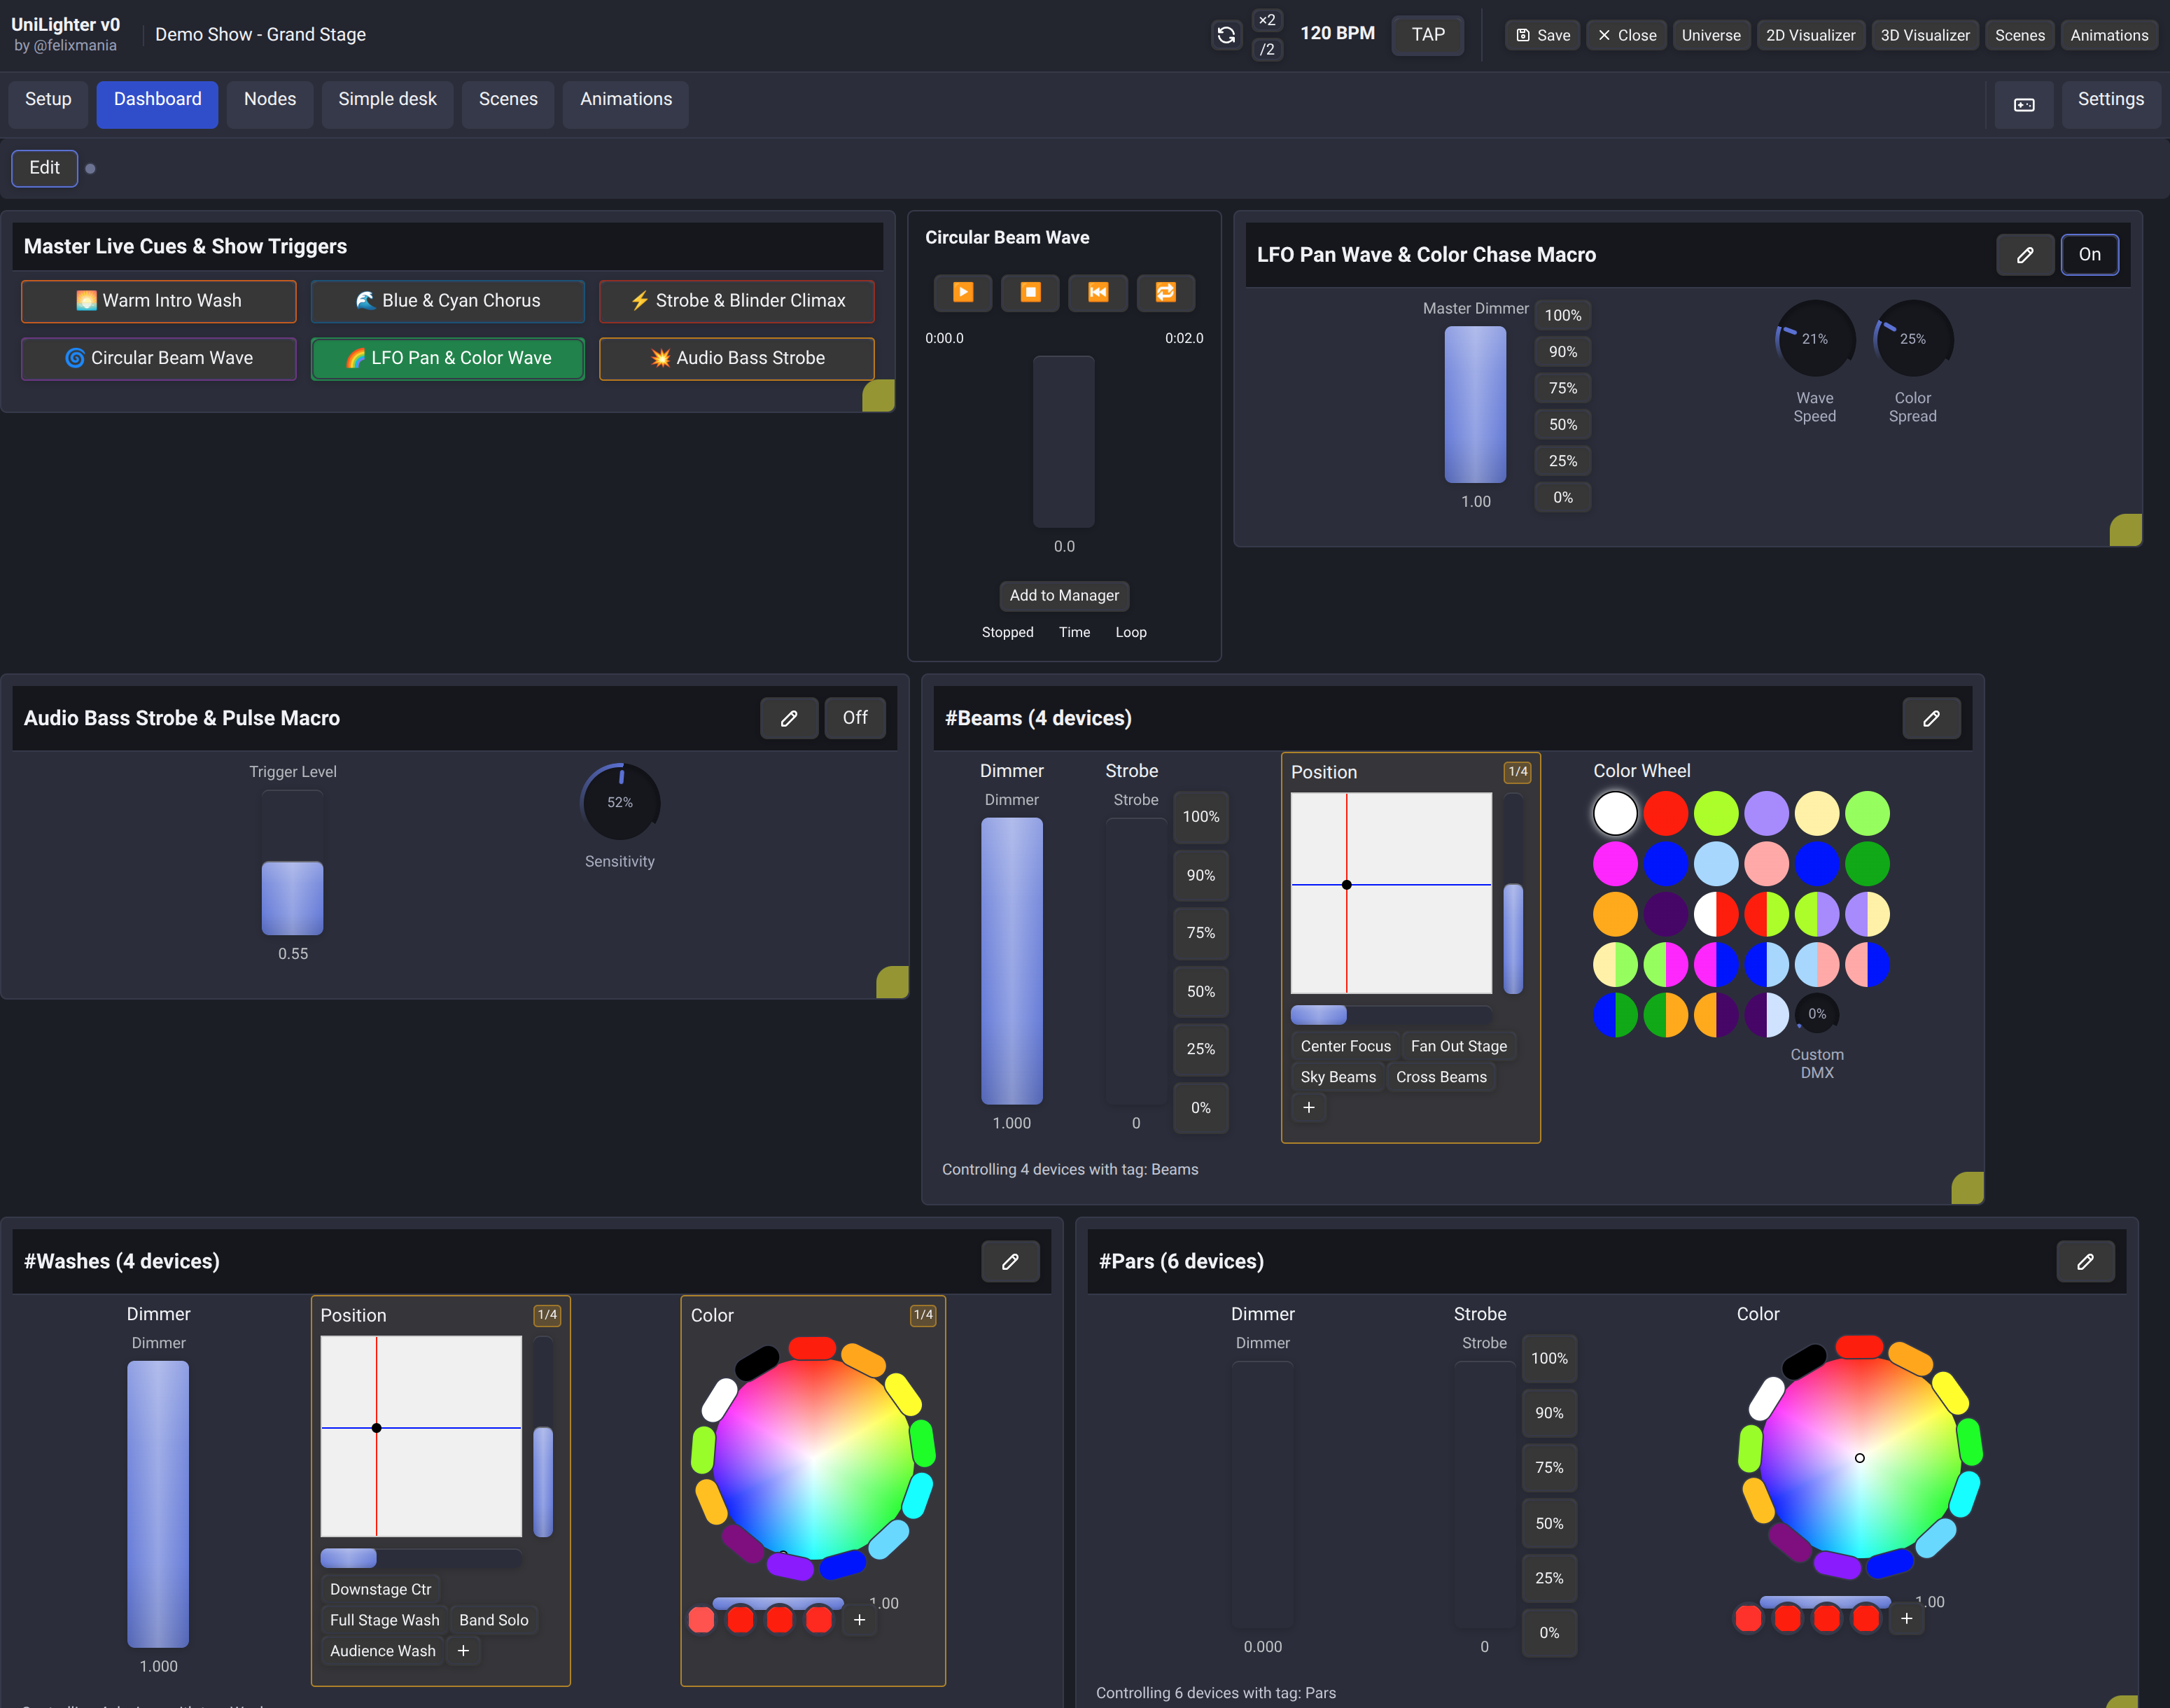Click resize handle of #Beams panel
This screenshot has width=2170, height=1708.
1967,1188
